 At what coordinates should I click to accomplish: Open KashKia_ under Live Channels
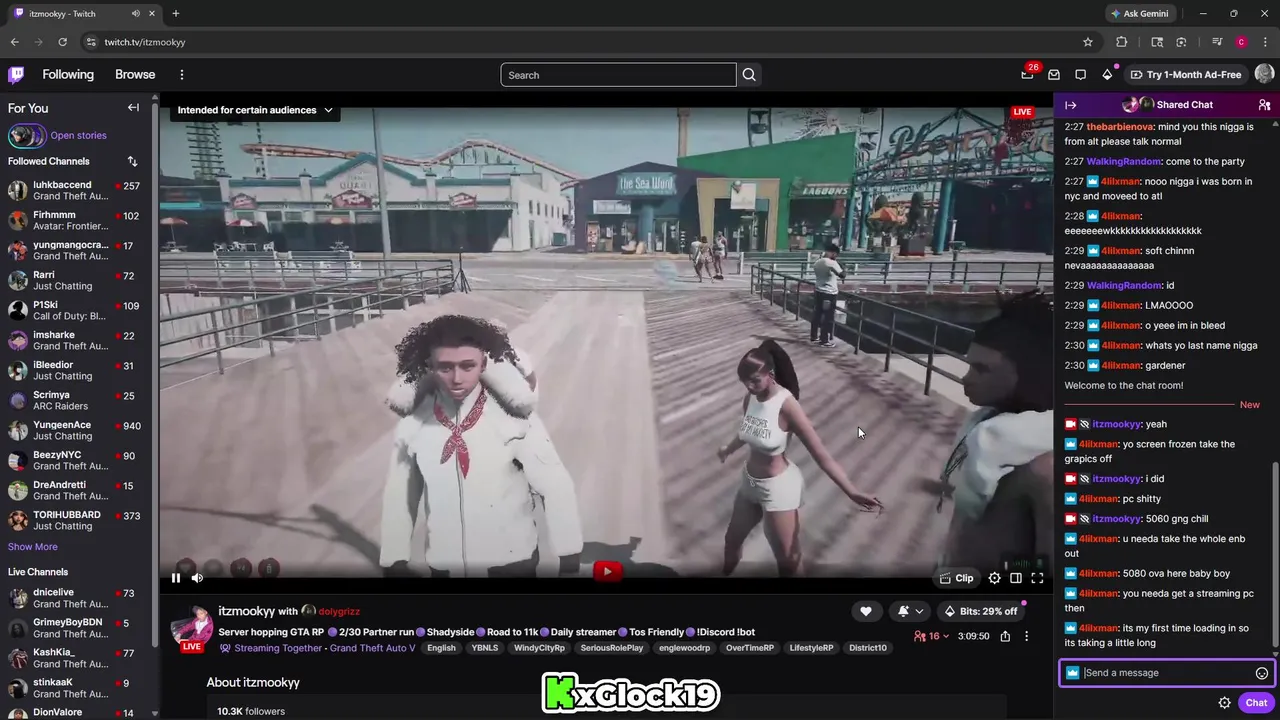click(x=75, y=658)
